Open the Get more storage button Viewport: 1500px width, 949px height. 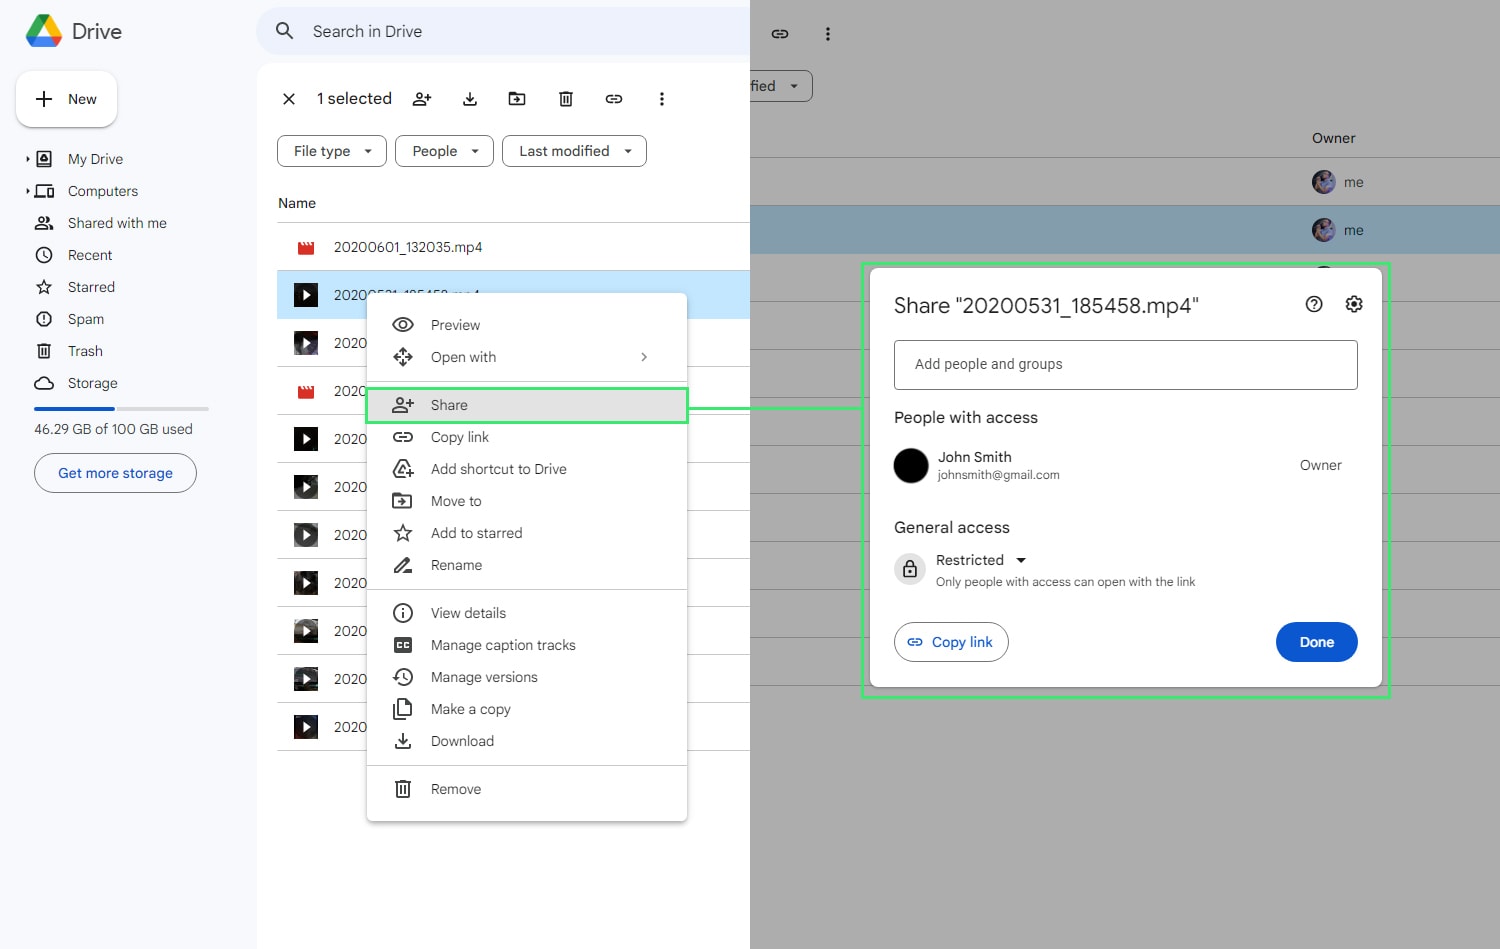pyautogui.click(x=115, y=472)
